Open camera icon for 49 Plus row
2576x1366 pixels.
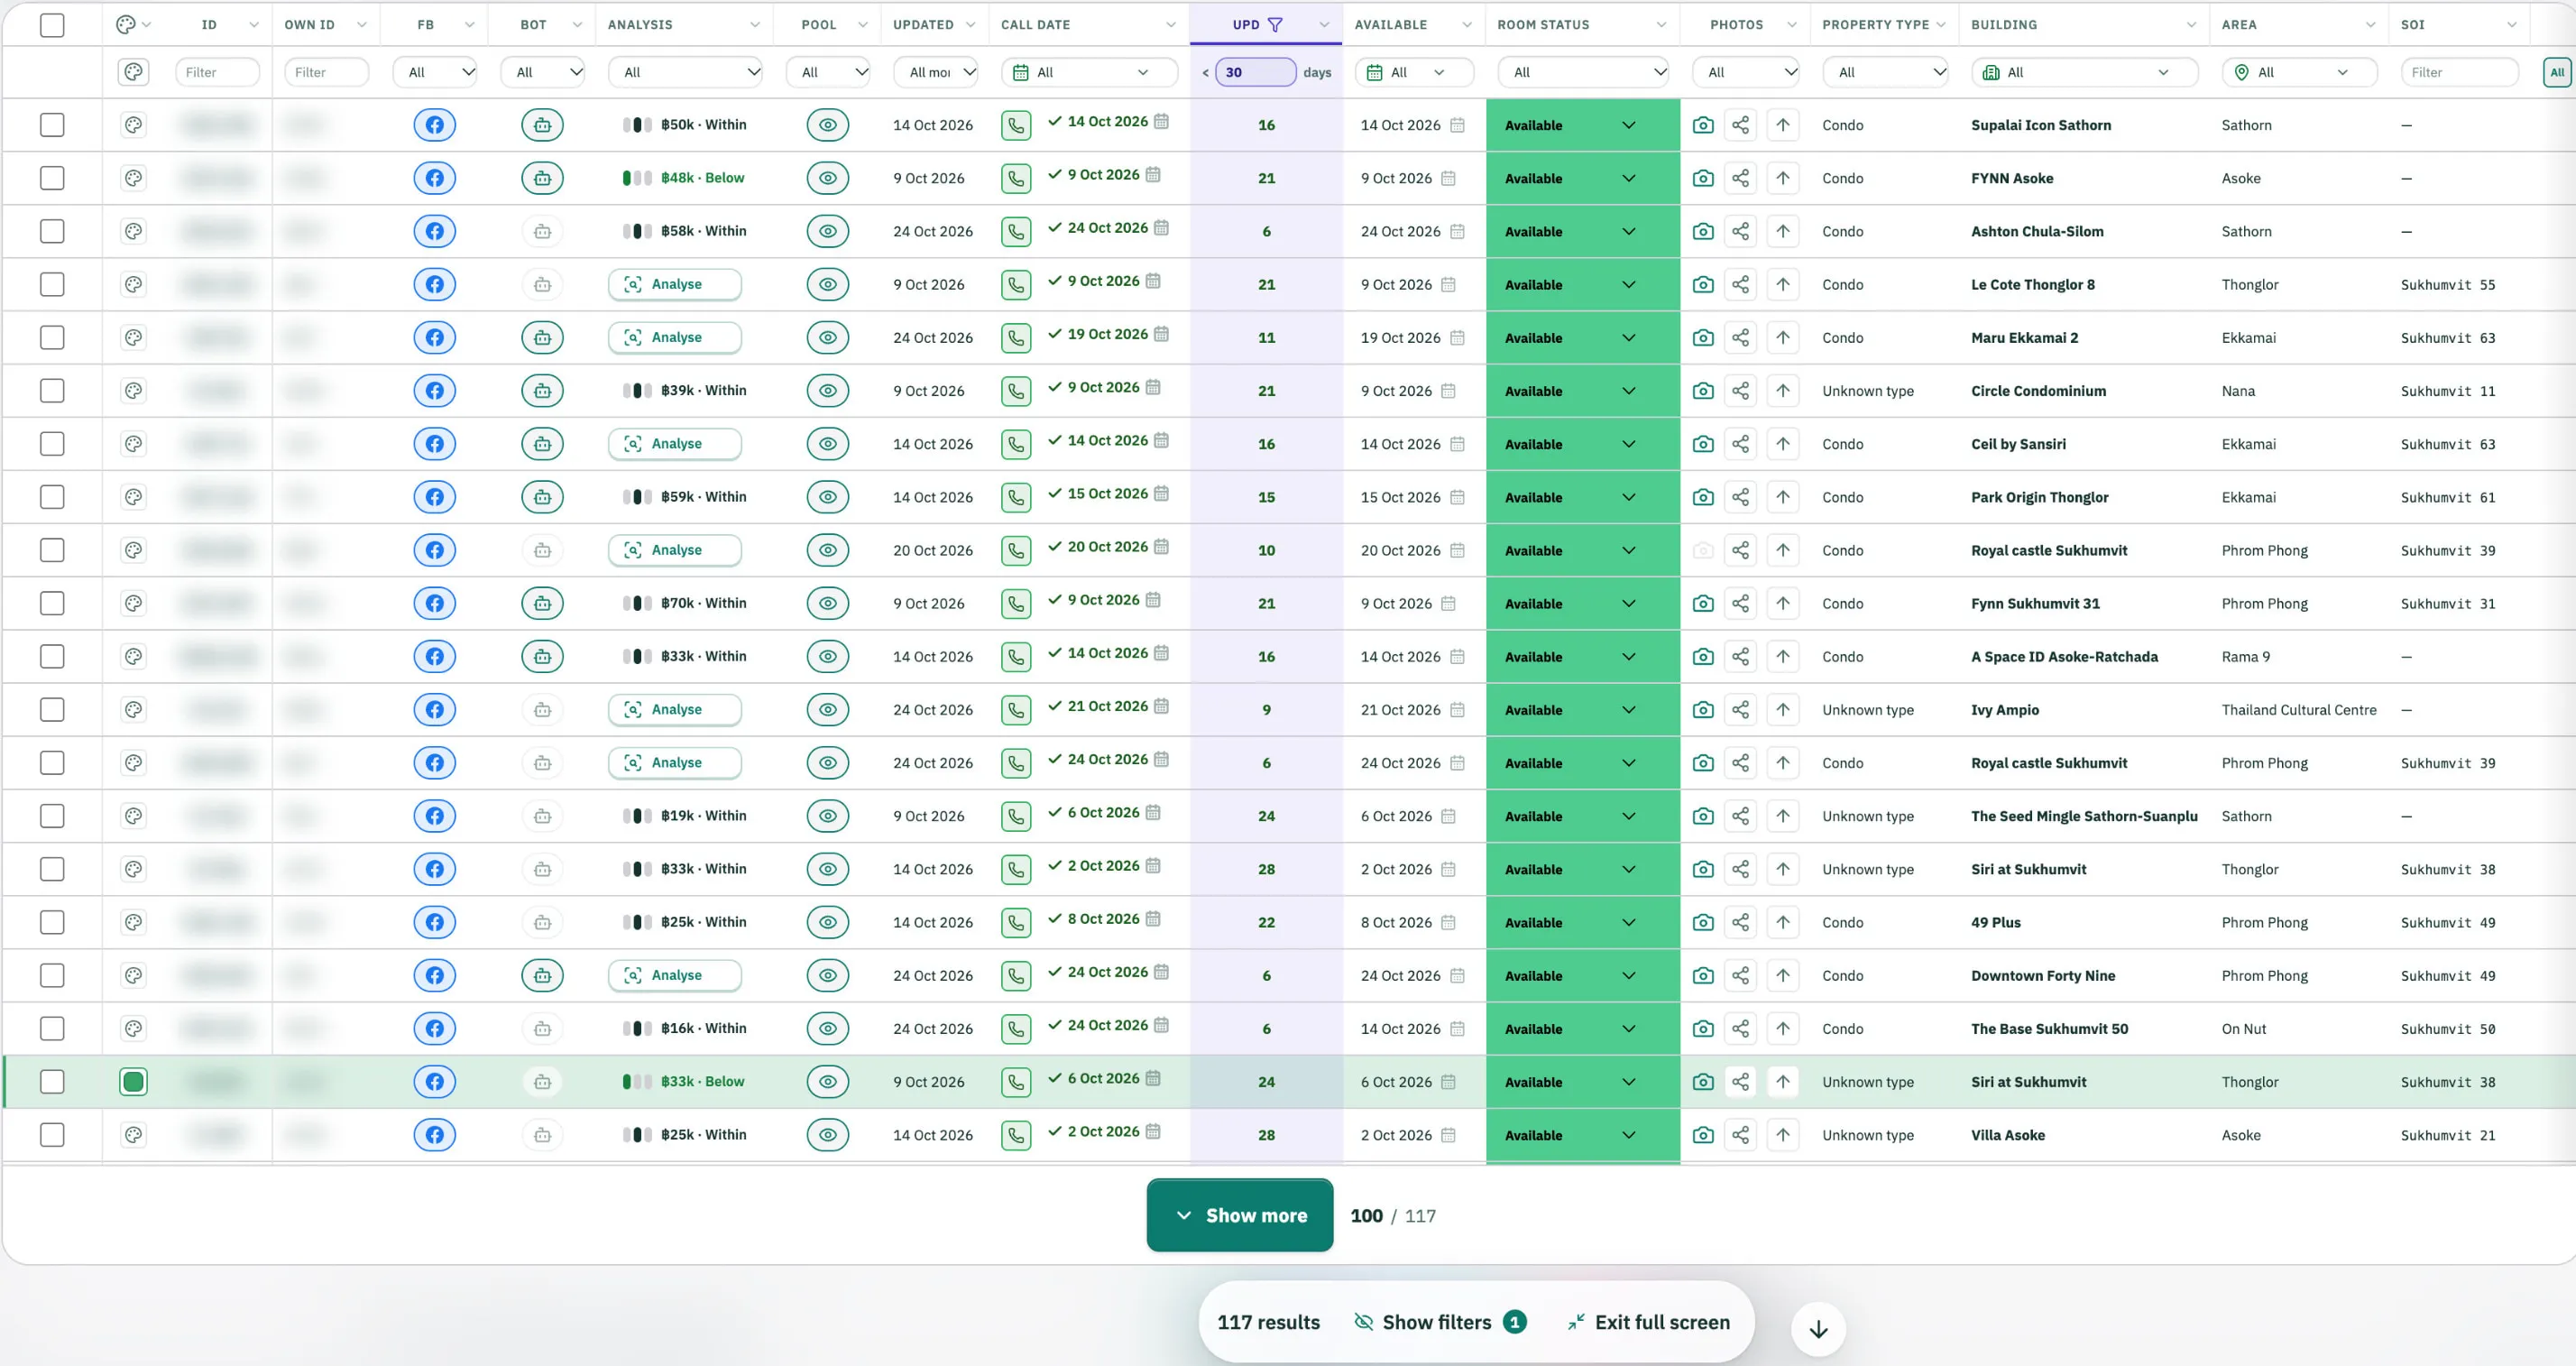pos(1703,923)
